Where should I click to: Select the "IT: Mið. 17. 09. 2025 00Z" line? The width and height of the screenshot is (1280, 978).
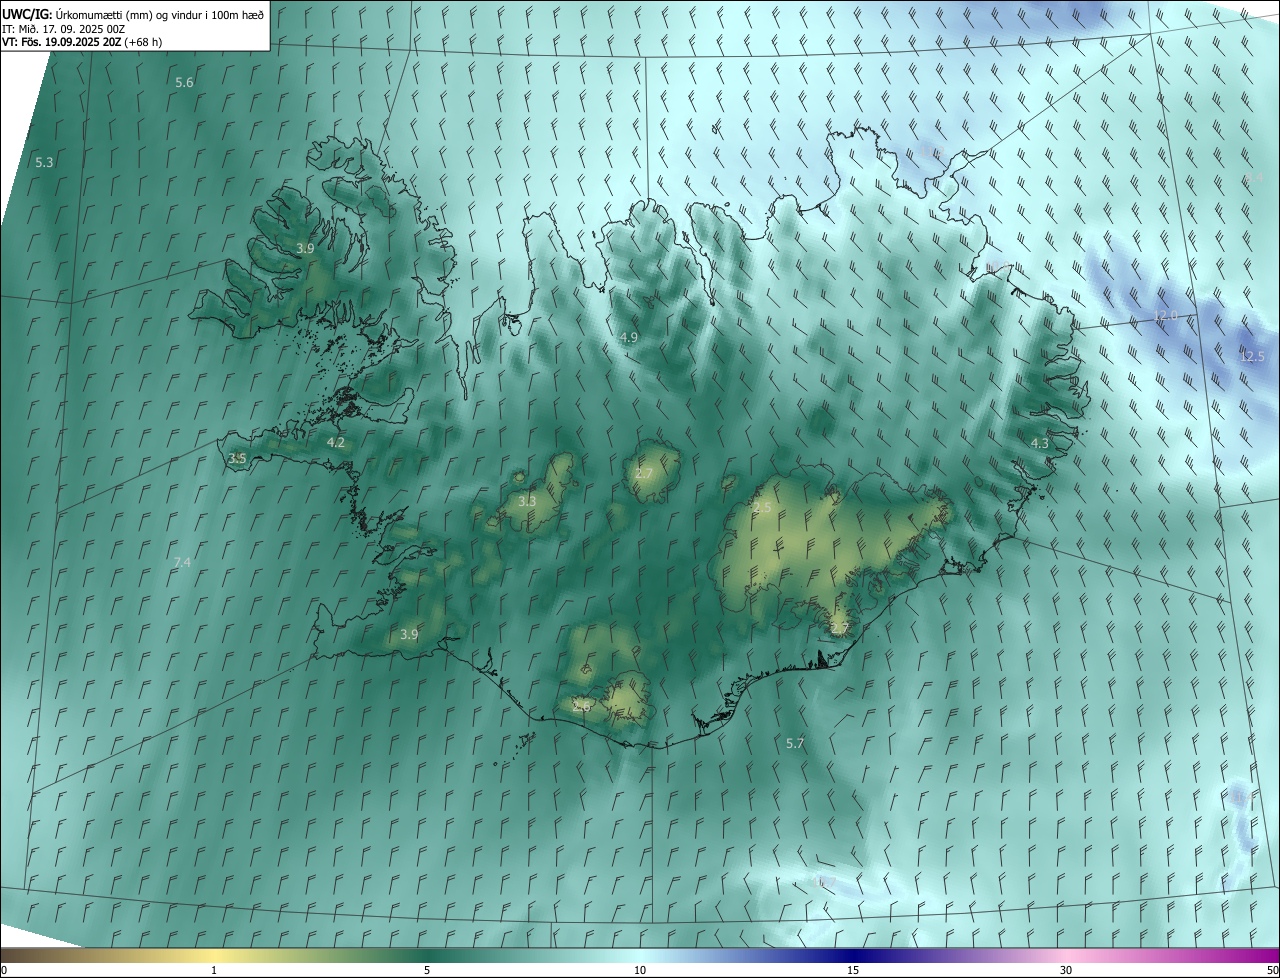(x=63, y=28)
